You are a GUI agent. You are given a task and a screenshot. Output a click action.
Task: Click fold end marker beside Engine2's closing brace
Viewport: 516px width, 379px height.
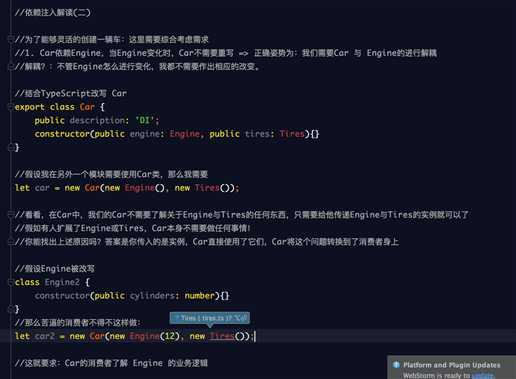point(11,309)
